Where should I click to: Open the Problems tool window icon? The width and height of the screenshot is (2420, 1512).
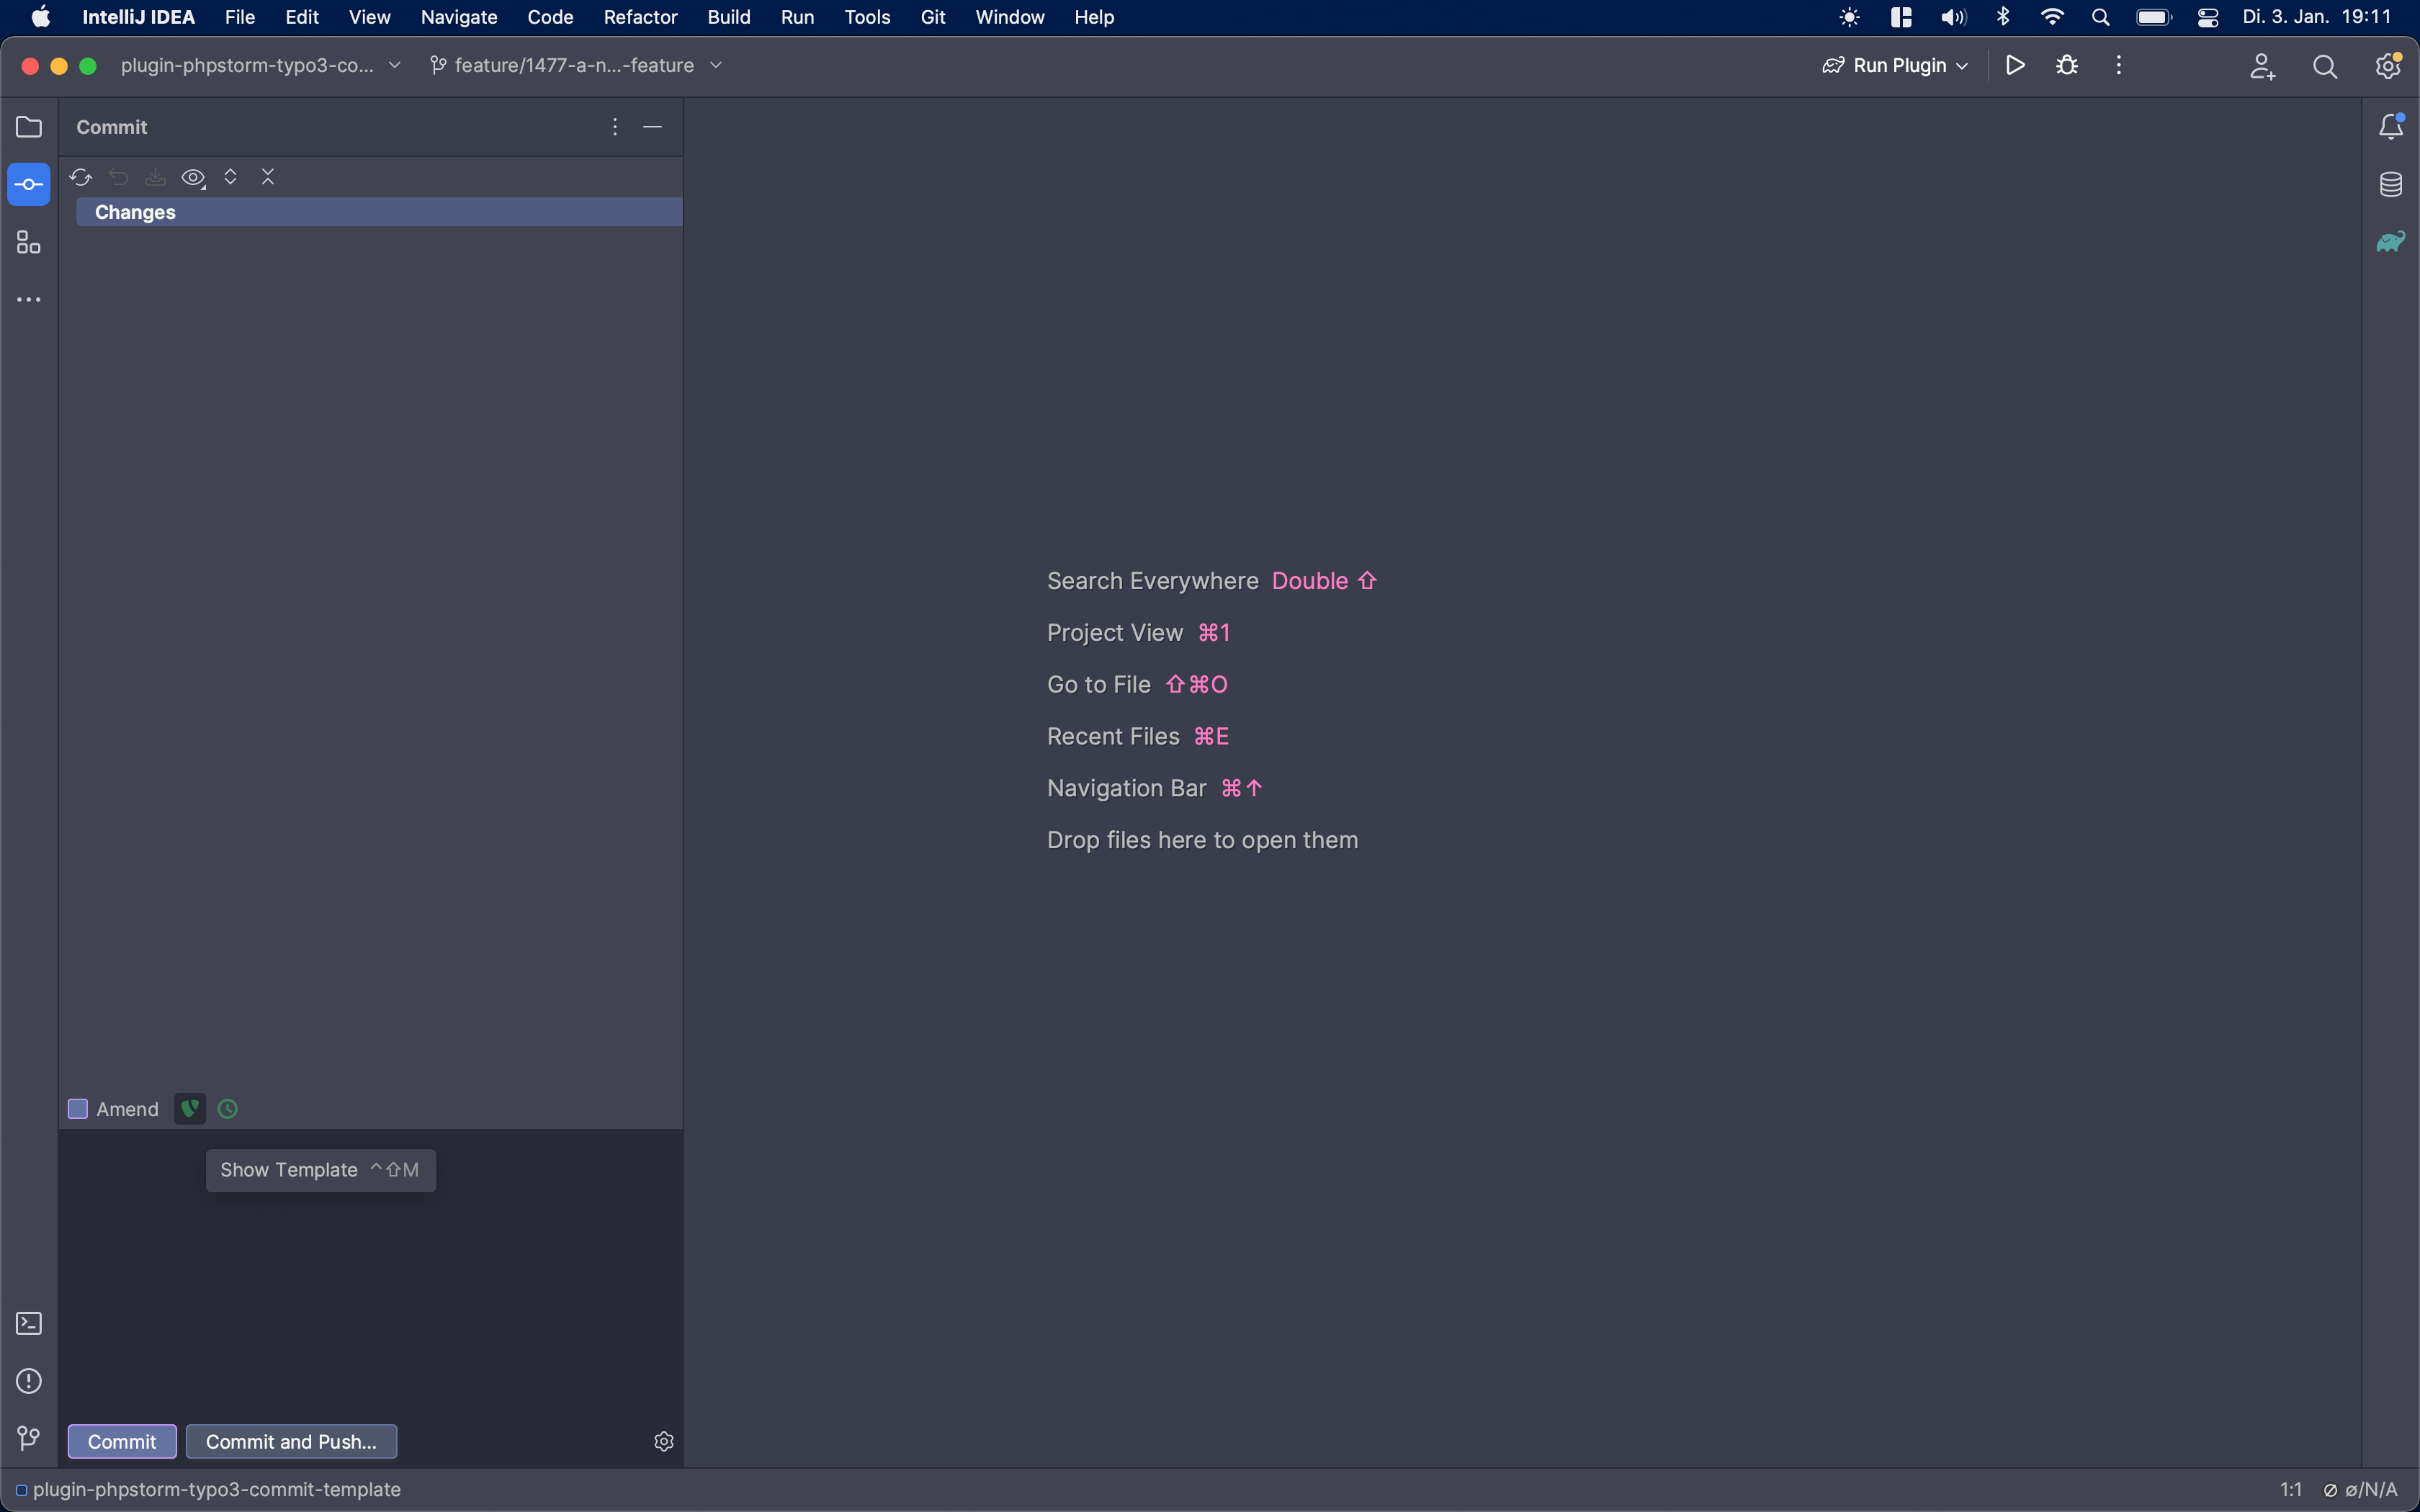click(29, 1381)
